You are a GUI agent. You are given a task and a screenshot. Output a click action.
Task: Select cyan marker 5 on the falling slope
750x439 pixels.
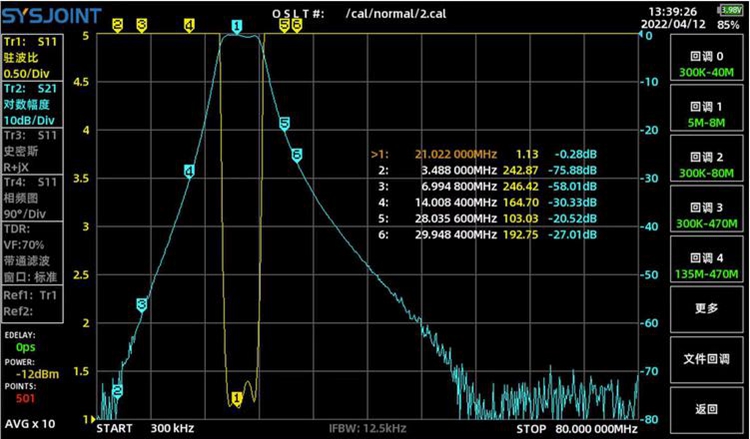[285, 123]
